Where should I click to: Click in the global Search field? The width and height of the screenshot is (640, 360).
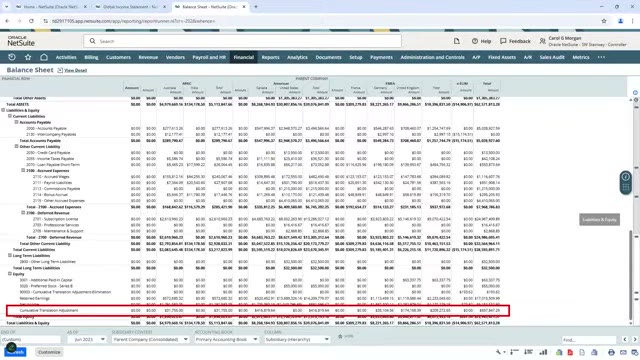242,41
